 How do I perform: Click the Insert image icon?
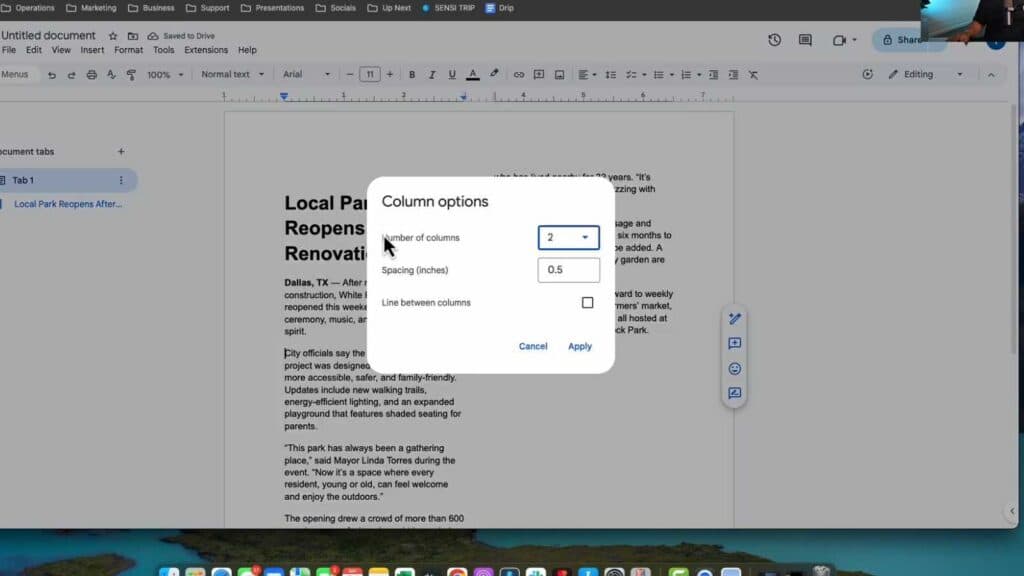tap(559, 74)
